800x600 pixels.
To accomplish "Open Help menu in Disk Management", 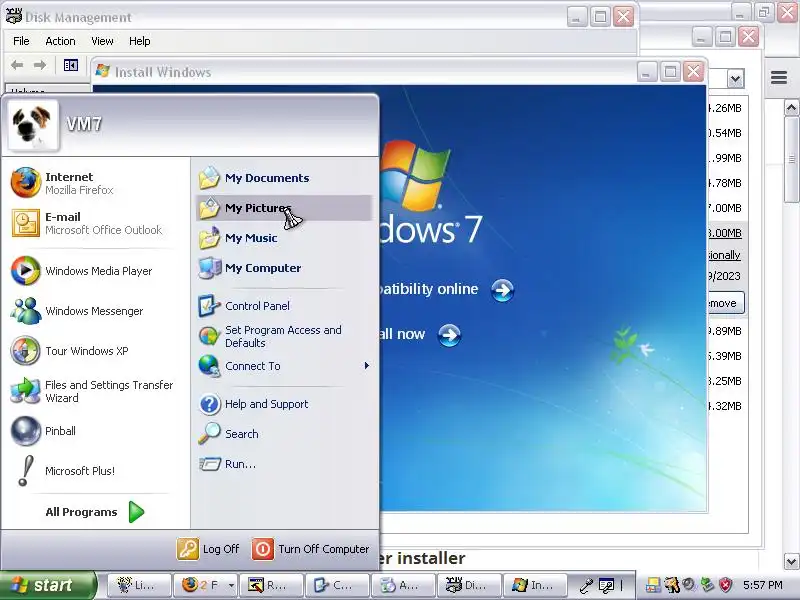I will 139,41.
